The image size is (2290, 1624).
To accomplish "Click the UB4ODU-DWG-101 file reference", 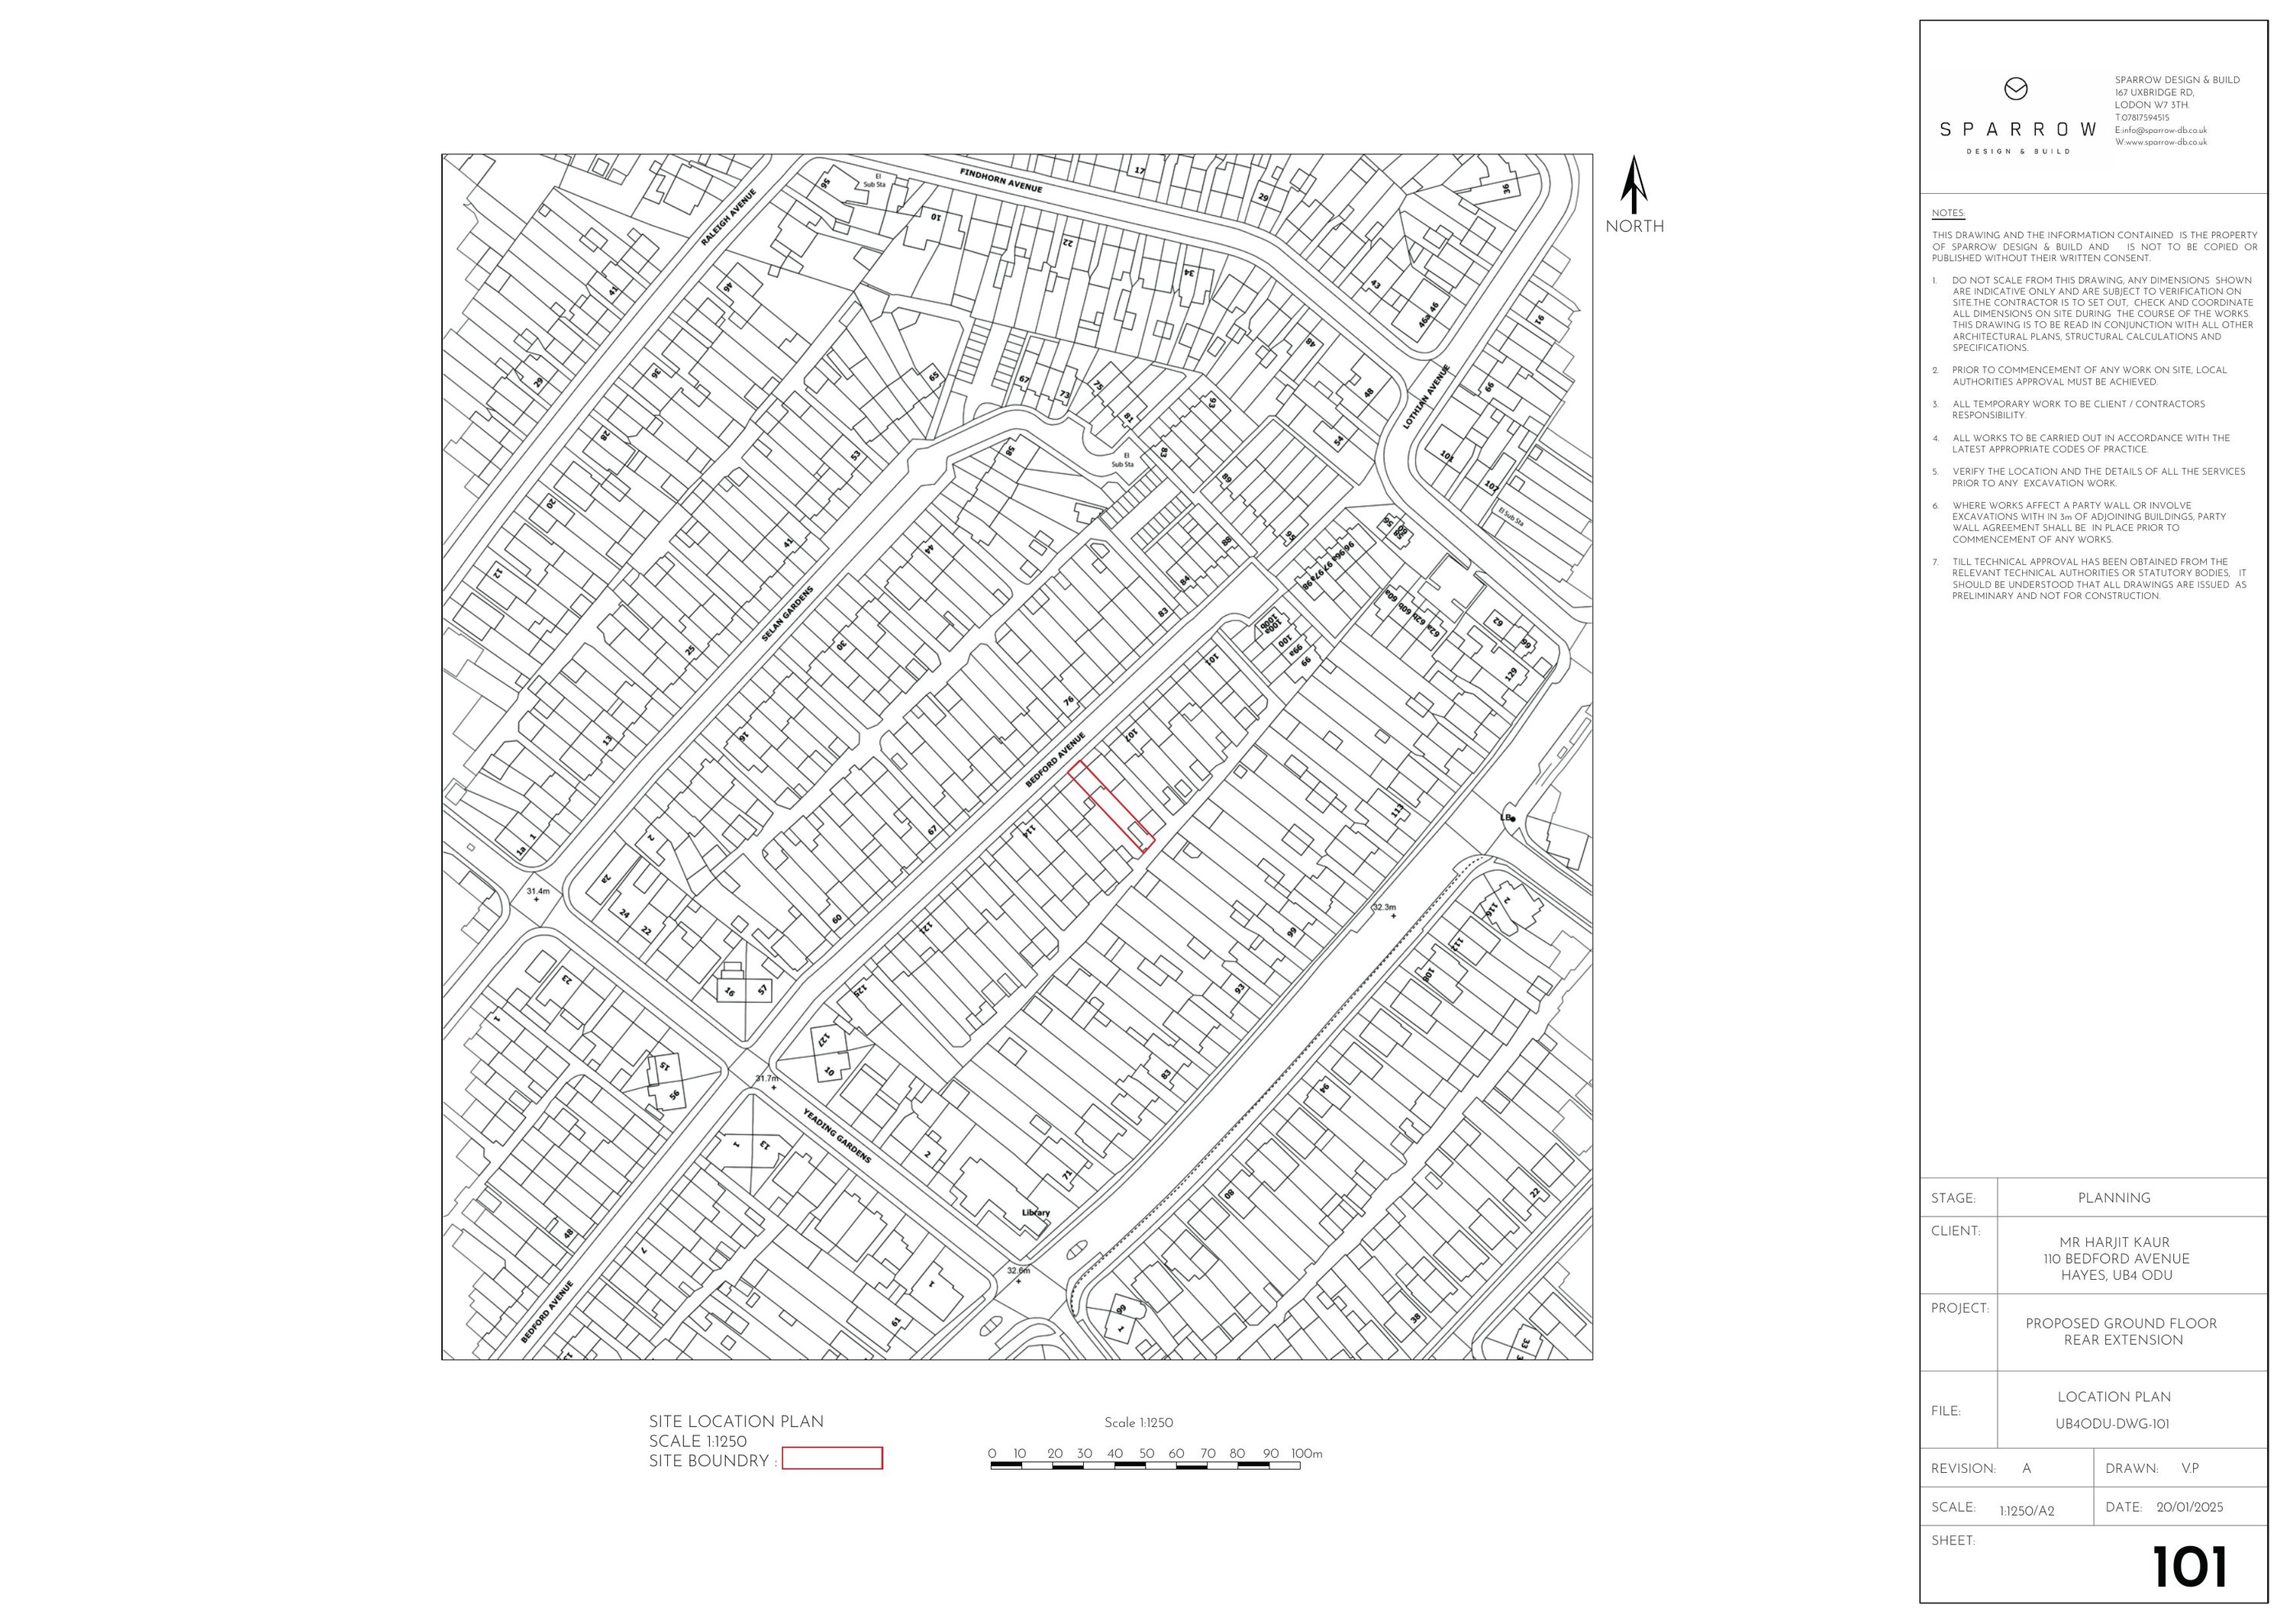I will (x=2113, y=1424).
